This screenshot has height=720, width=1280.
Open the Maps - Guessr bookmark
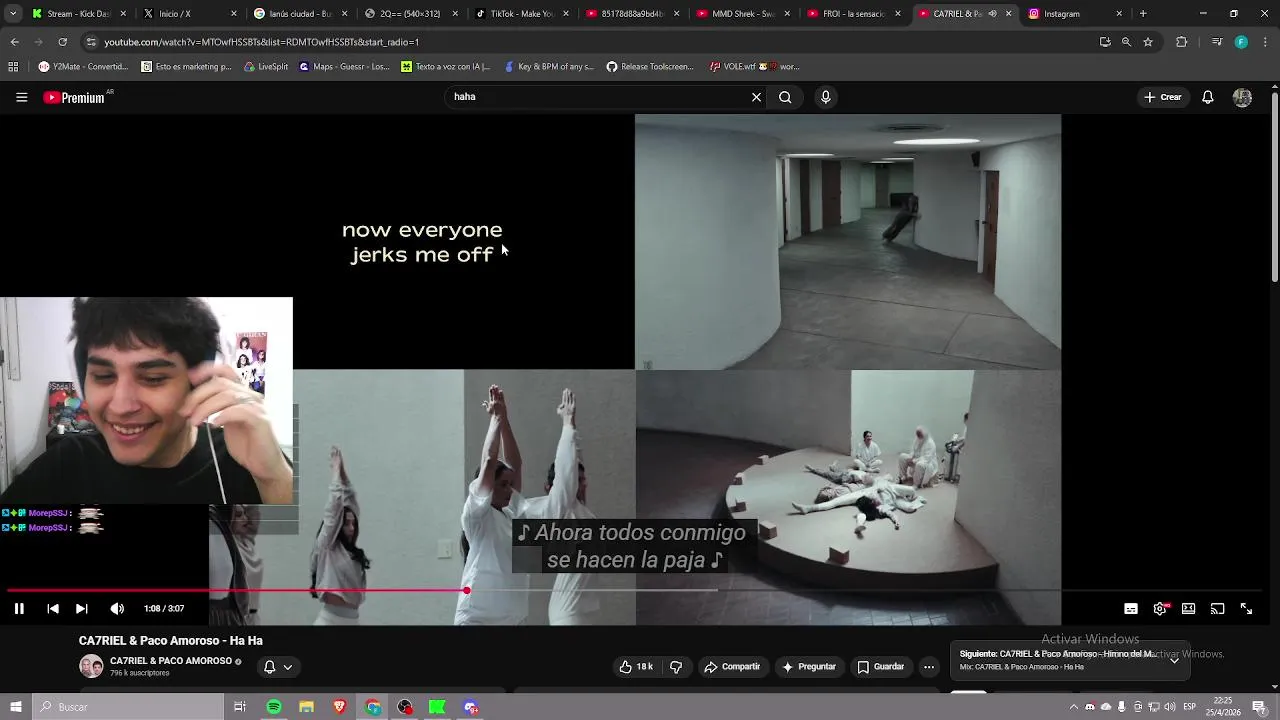pos(344,67)
